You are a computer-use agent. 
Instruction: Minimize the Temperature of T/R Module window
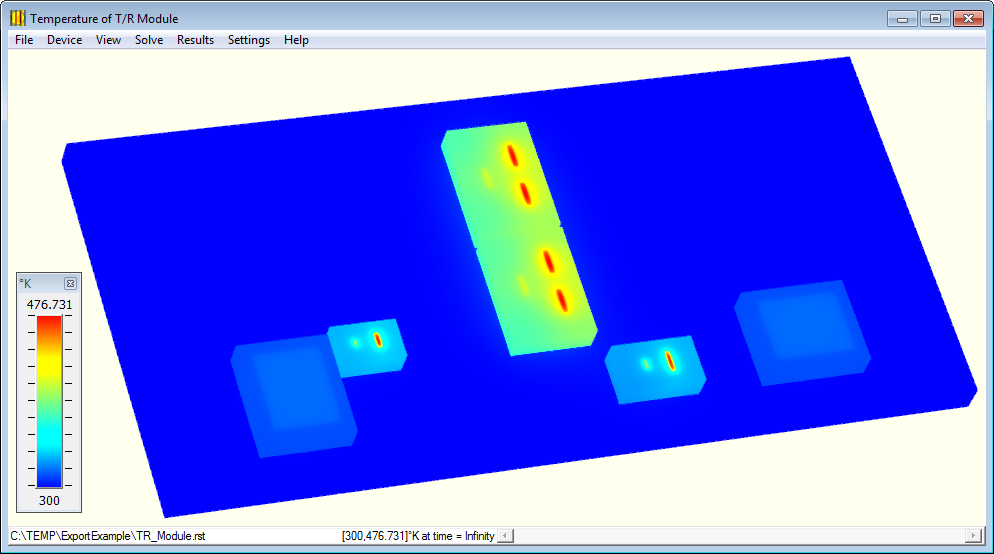(903, 19)
